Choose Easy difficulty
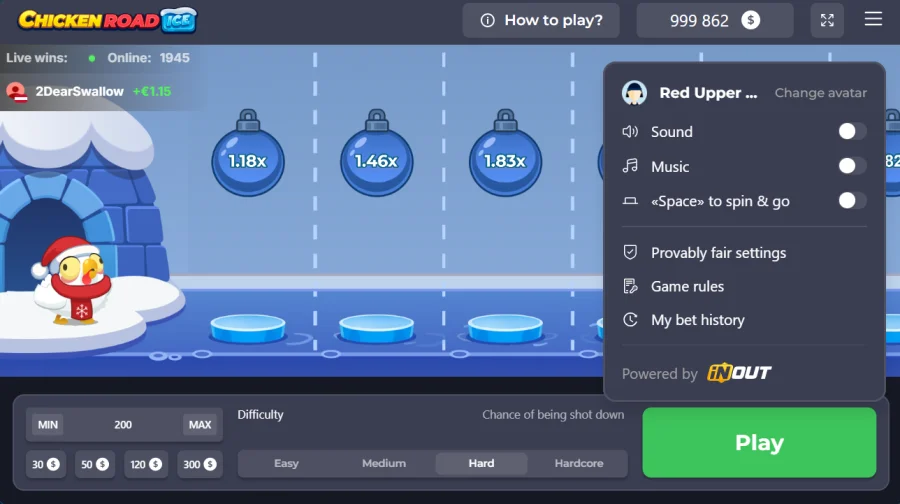The height and width of the screenshot is (504, 900). 286,463
